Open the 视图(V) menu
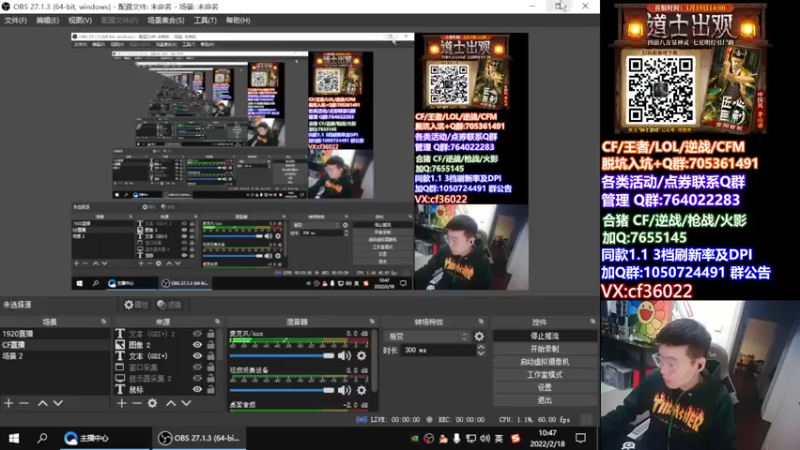 [x=80, y=20]
